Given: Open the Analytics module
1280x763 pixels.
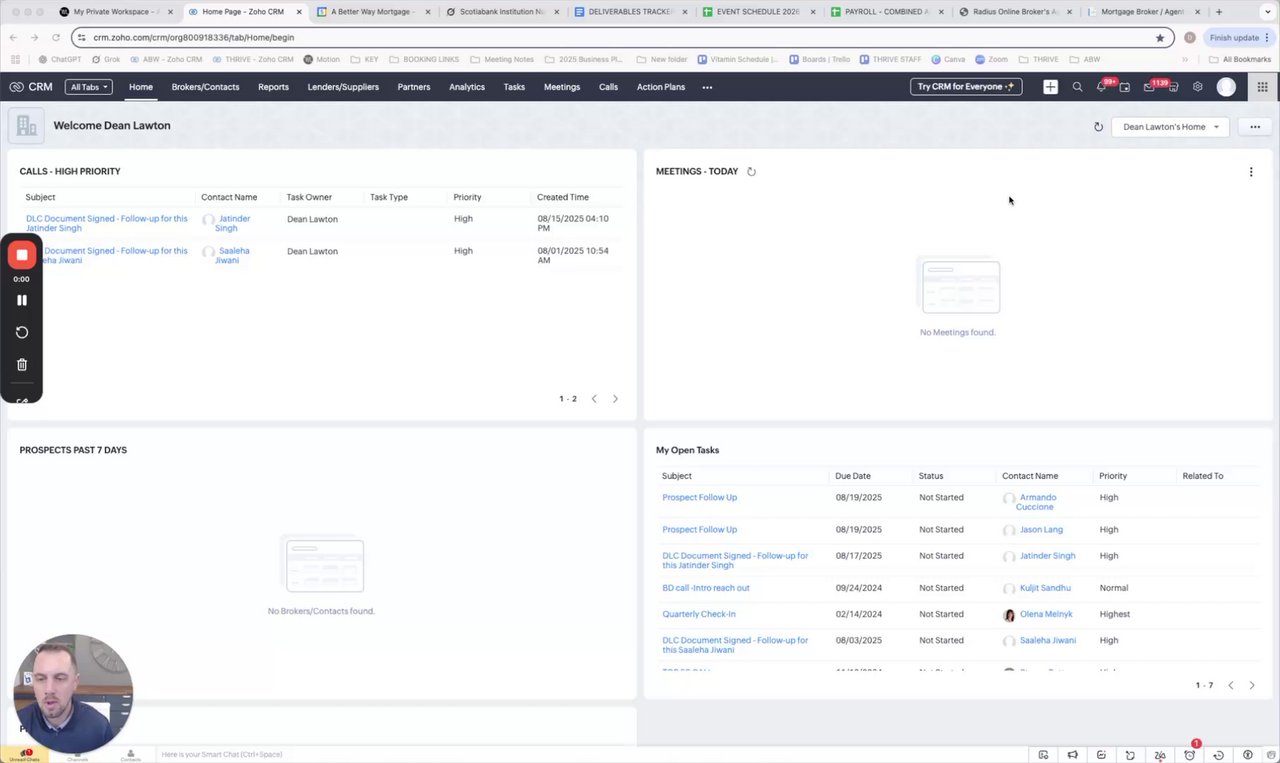Looking at the screenshot, I should [x=467, y=87].
